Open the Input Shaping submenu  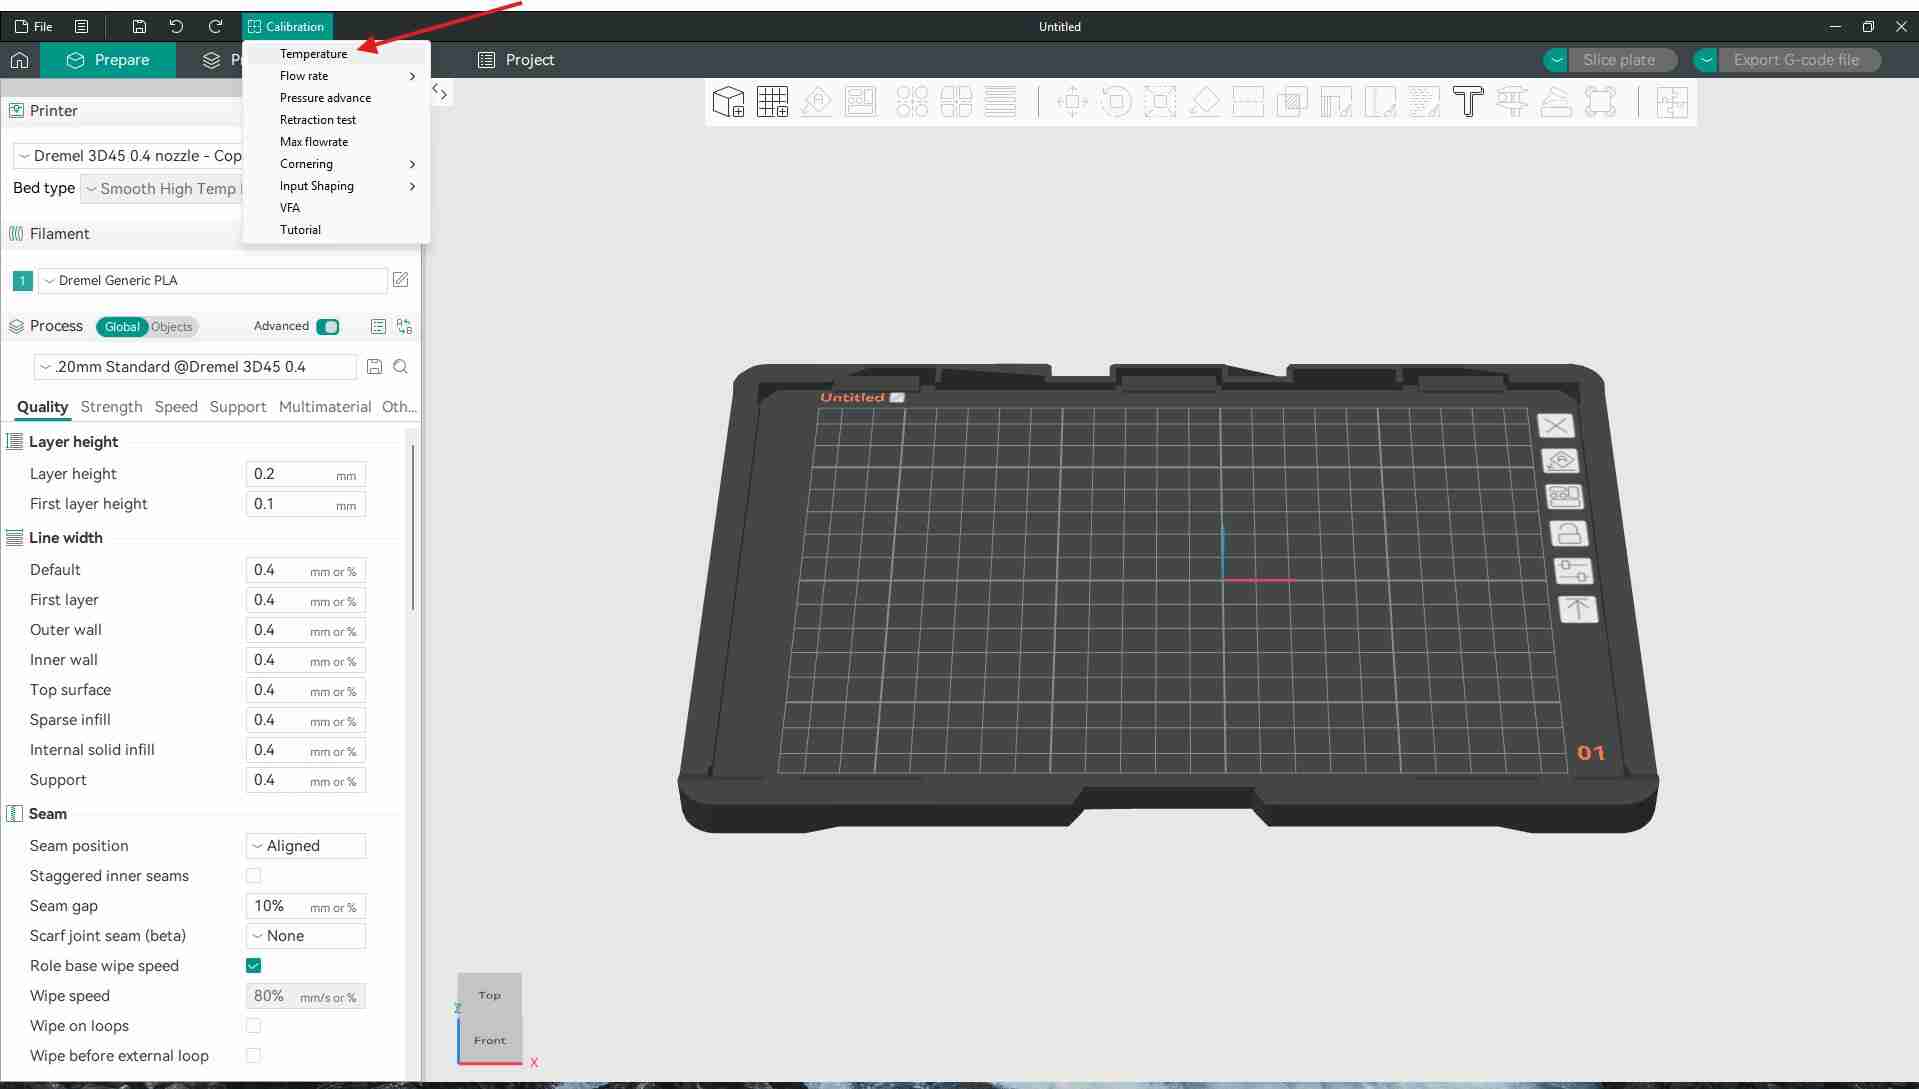336,186
